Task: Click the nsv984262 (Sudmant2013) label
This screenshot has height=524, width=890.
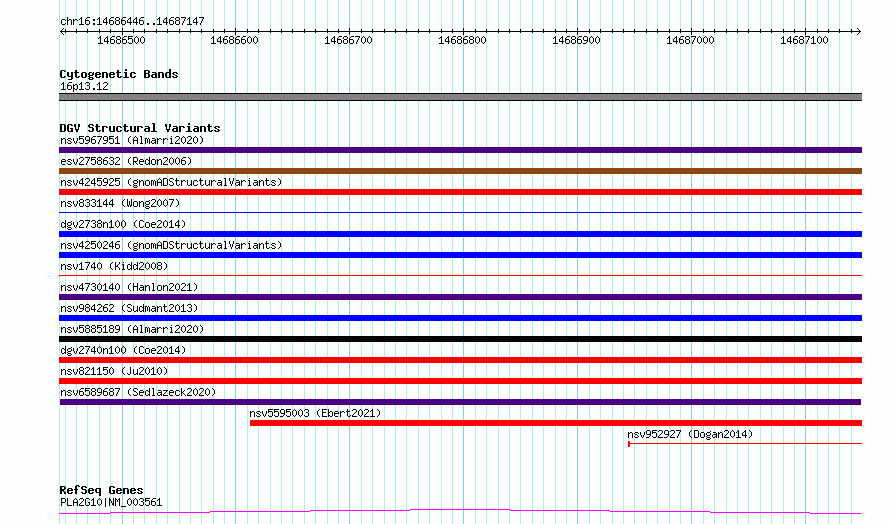Action: [x=129, y=308]
